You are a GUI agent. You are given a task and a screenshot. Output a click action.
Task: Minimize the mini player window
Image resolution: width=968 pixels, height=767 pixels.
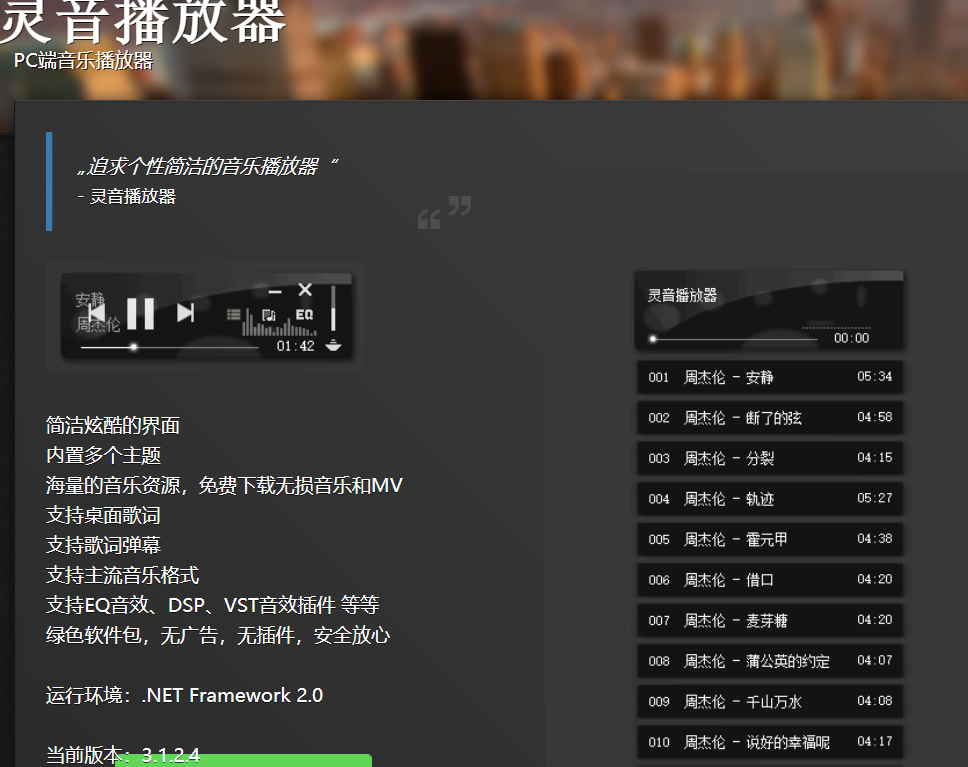point(275,291)
